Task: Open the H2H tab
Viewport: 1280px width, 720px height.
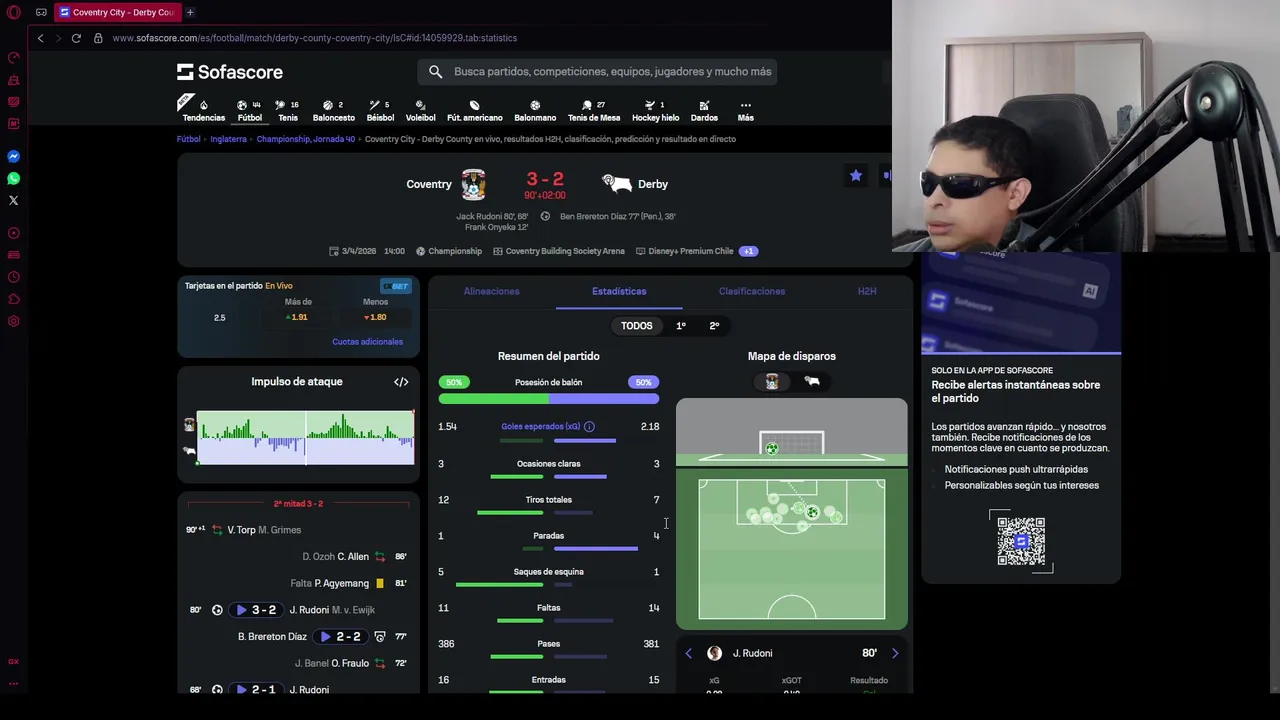Action: [867, 291]
